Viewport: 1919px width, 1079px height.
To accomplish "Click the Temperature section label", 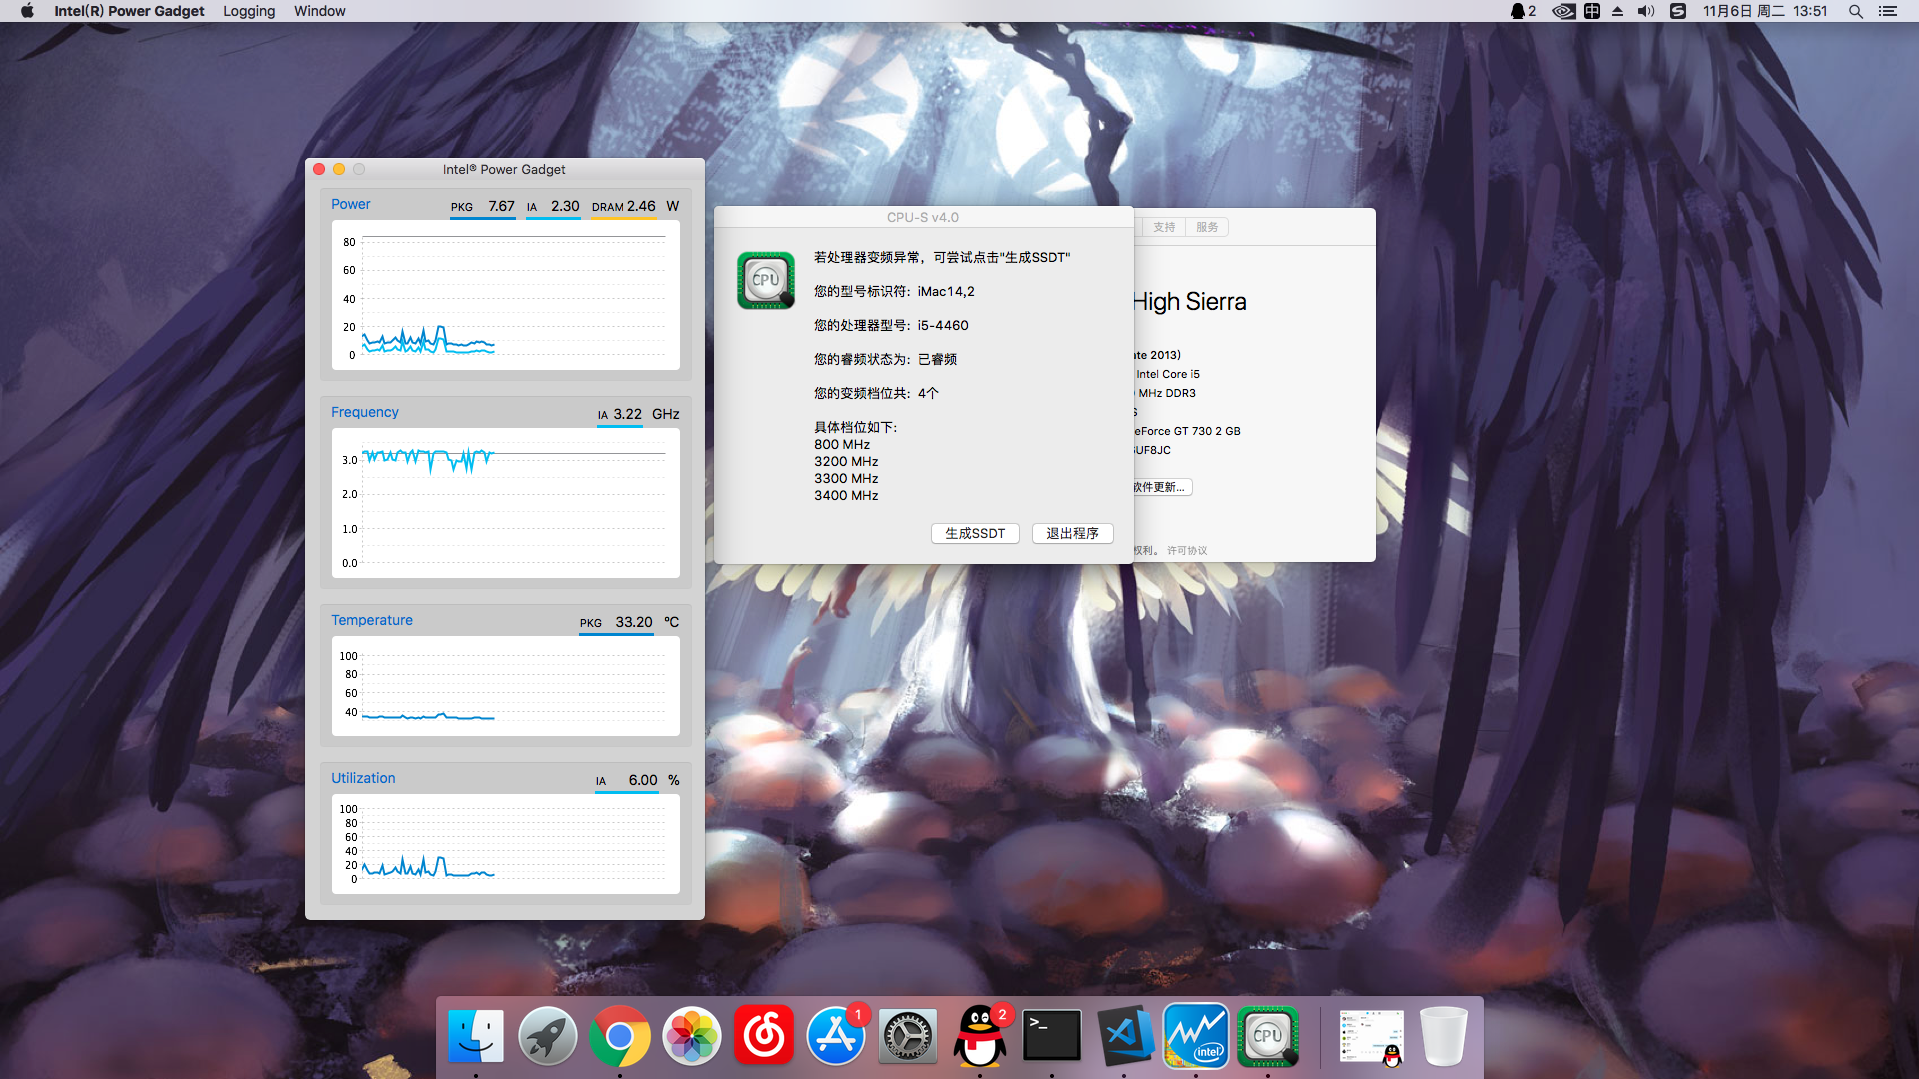I will click(x=371, y=620).
